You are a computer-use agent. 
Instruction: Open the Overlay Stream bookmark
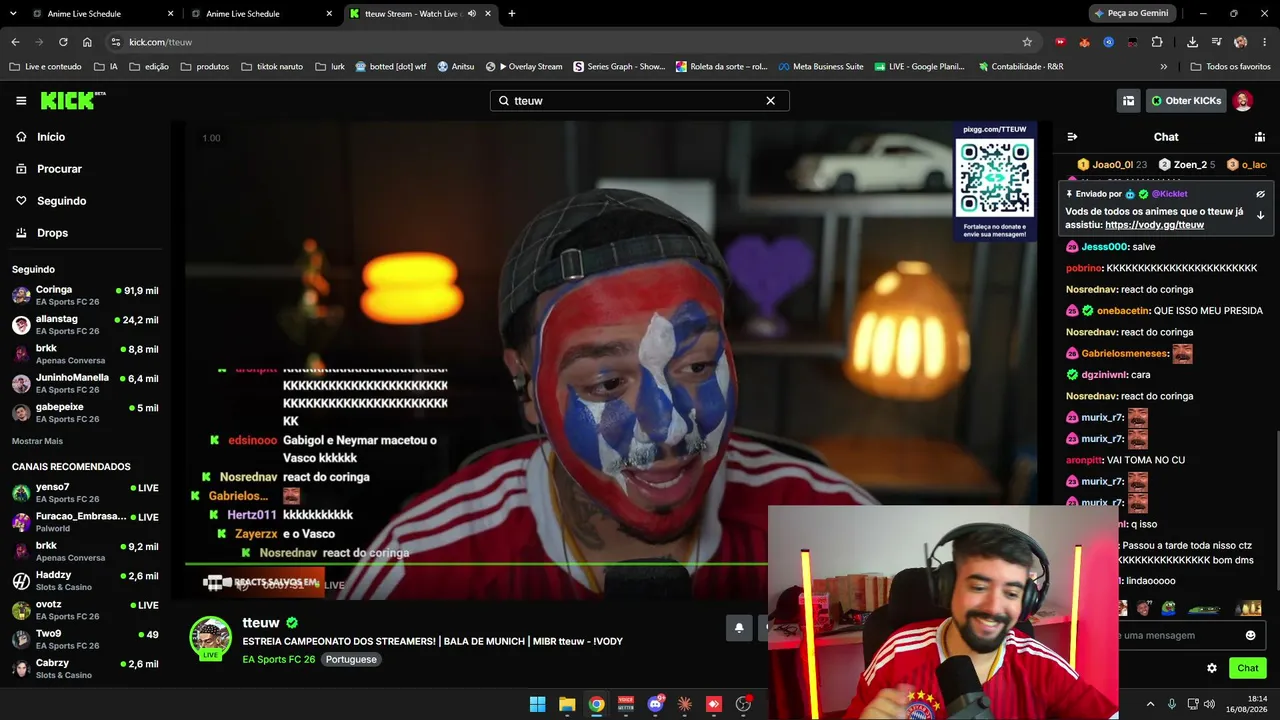524,67
